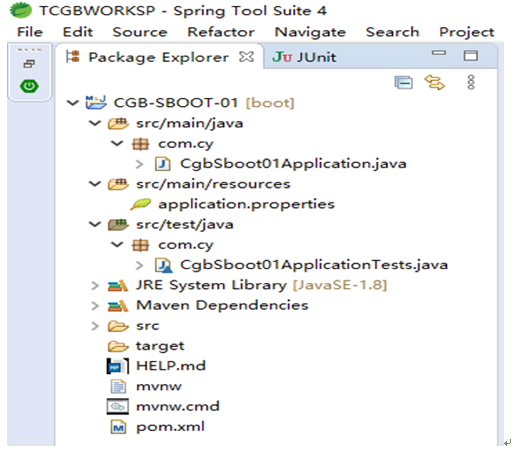Minimize the Package Explorer view
514x453 pixels.
[x=439, y=53]
